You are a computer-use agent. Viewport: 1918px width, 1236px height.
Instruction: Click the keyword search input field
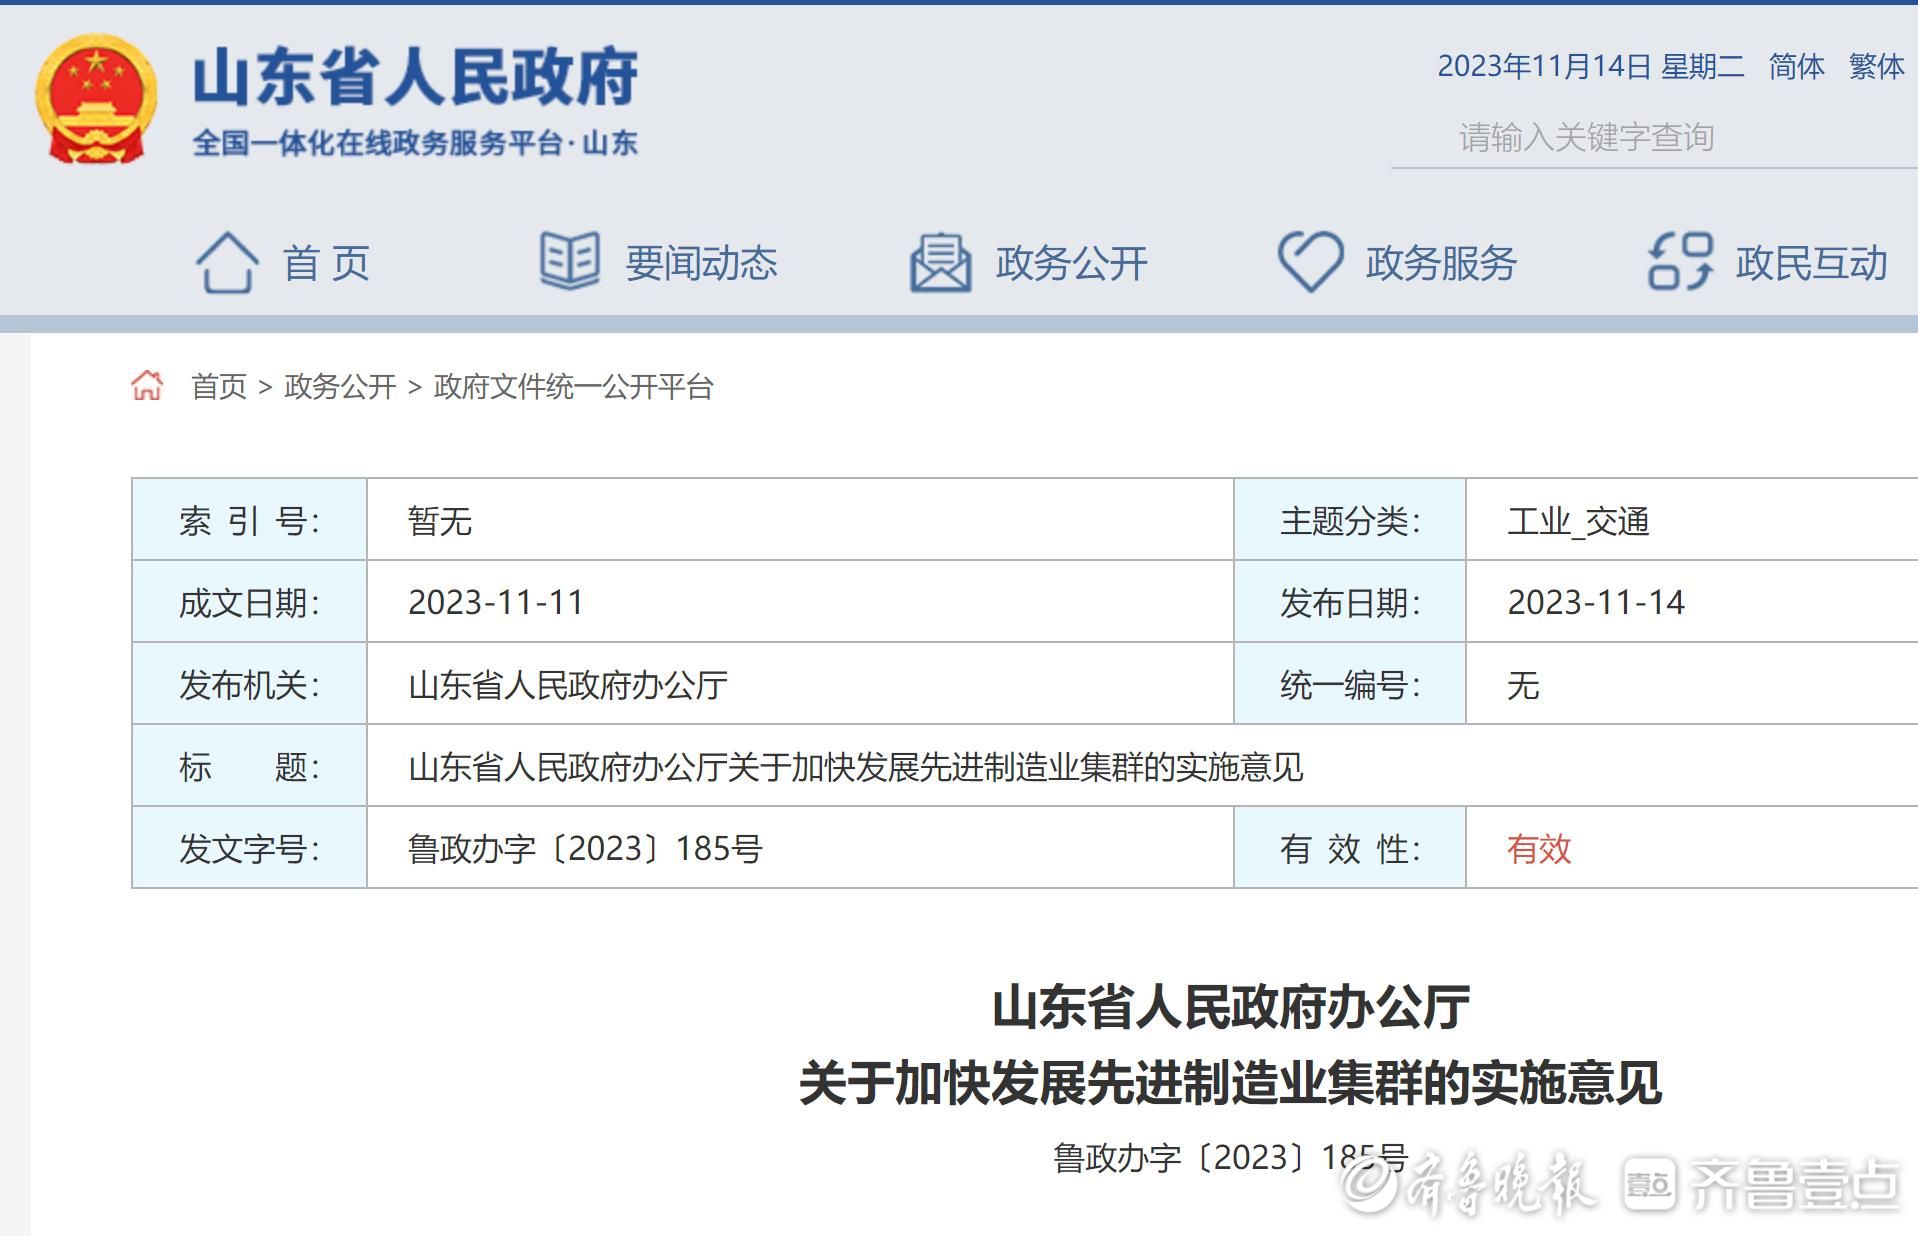(1650, 138)
